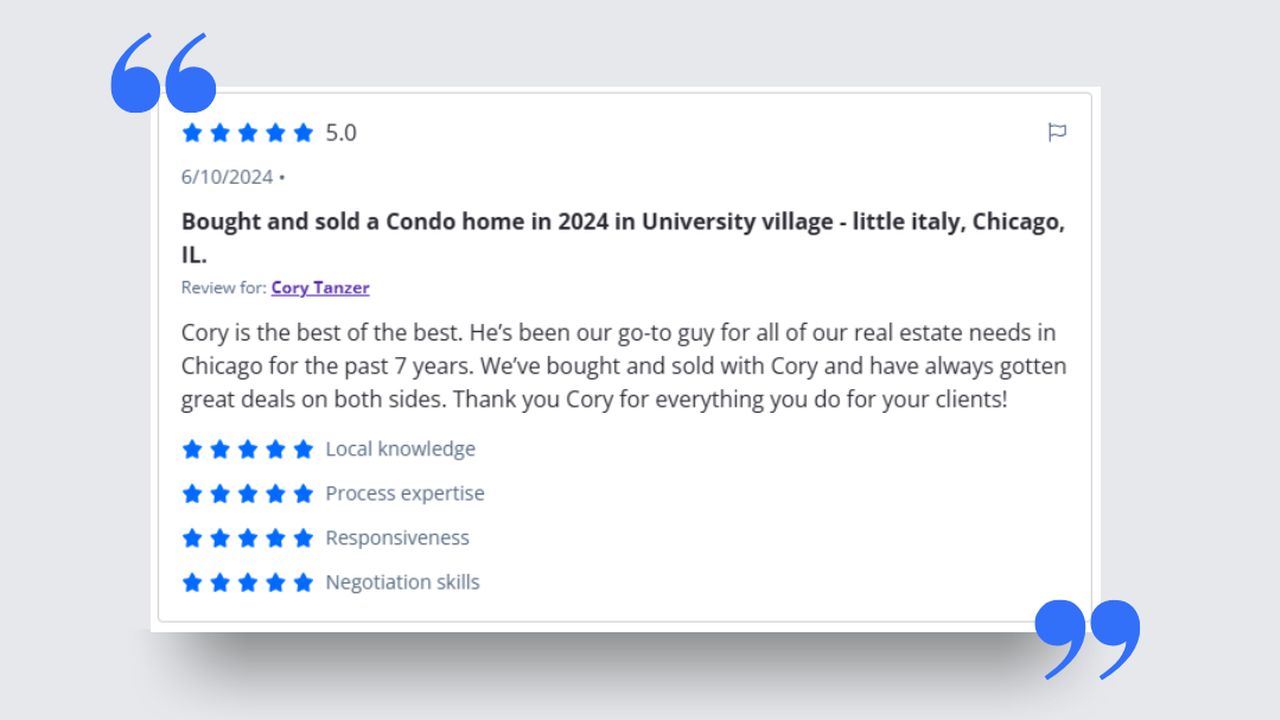Click the third overall rating star
1280x720 pixels.
(248, 133)
